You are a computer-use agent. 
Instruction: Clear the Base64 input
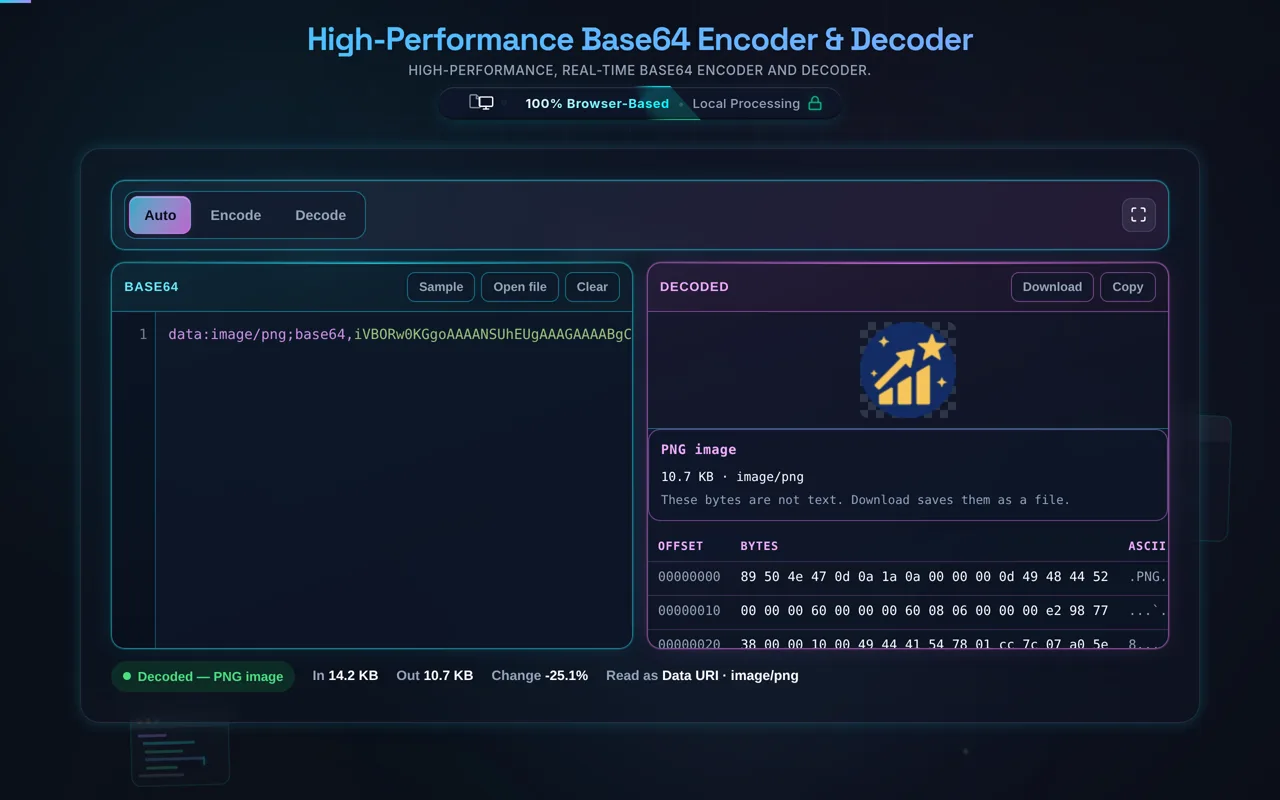pos(592,287)
